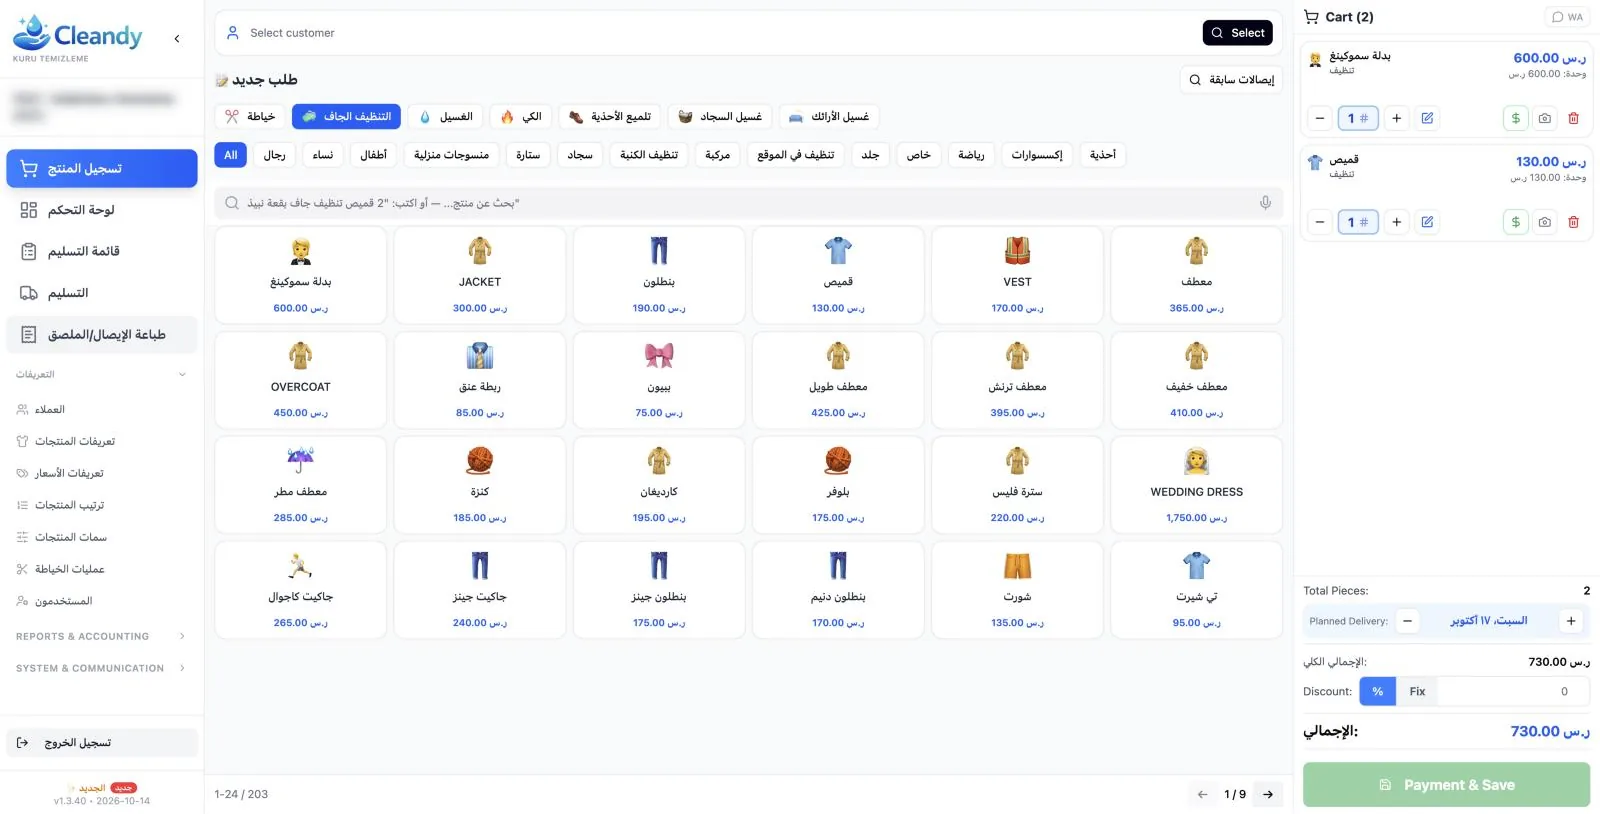This screenshot has width=1600, height=814.
Task: Expand System & Communication section
Action: tap(101, 668)
